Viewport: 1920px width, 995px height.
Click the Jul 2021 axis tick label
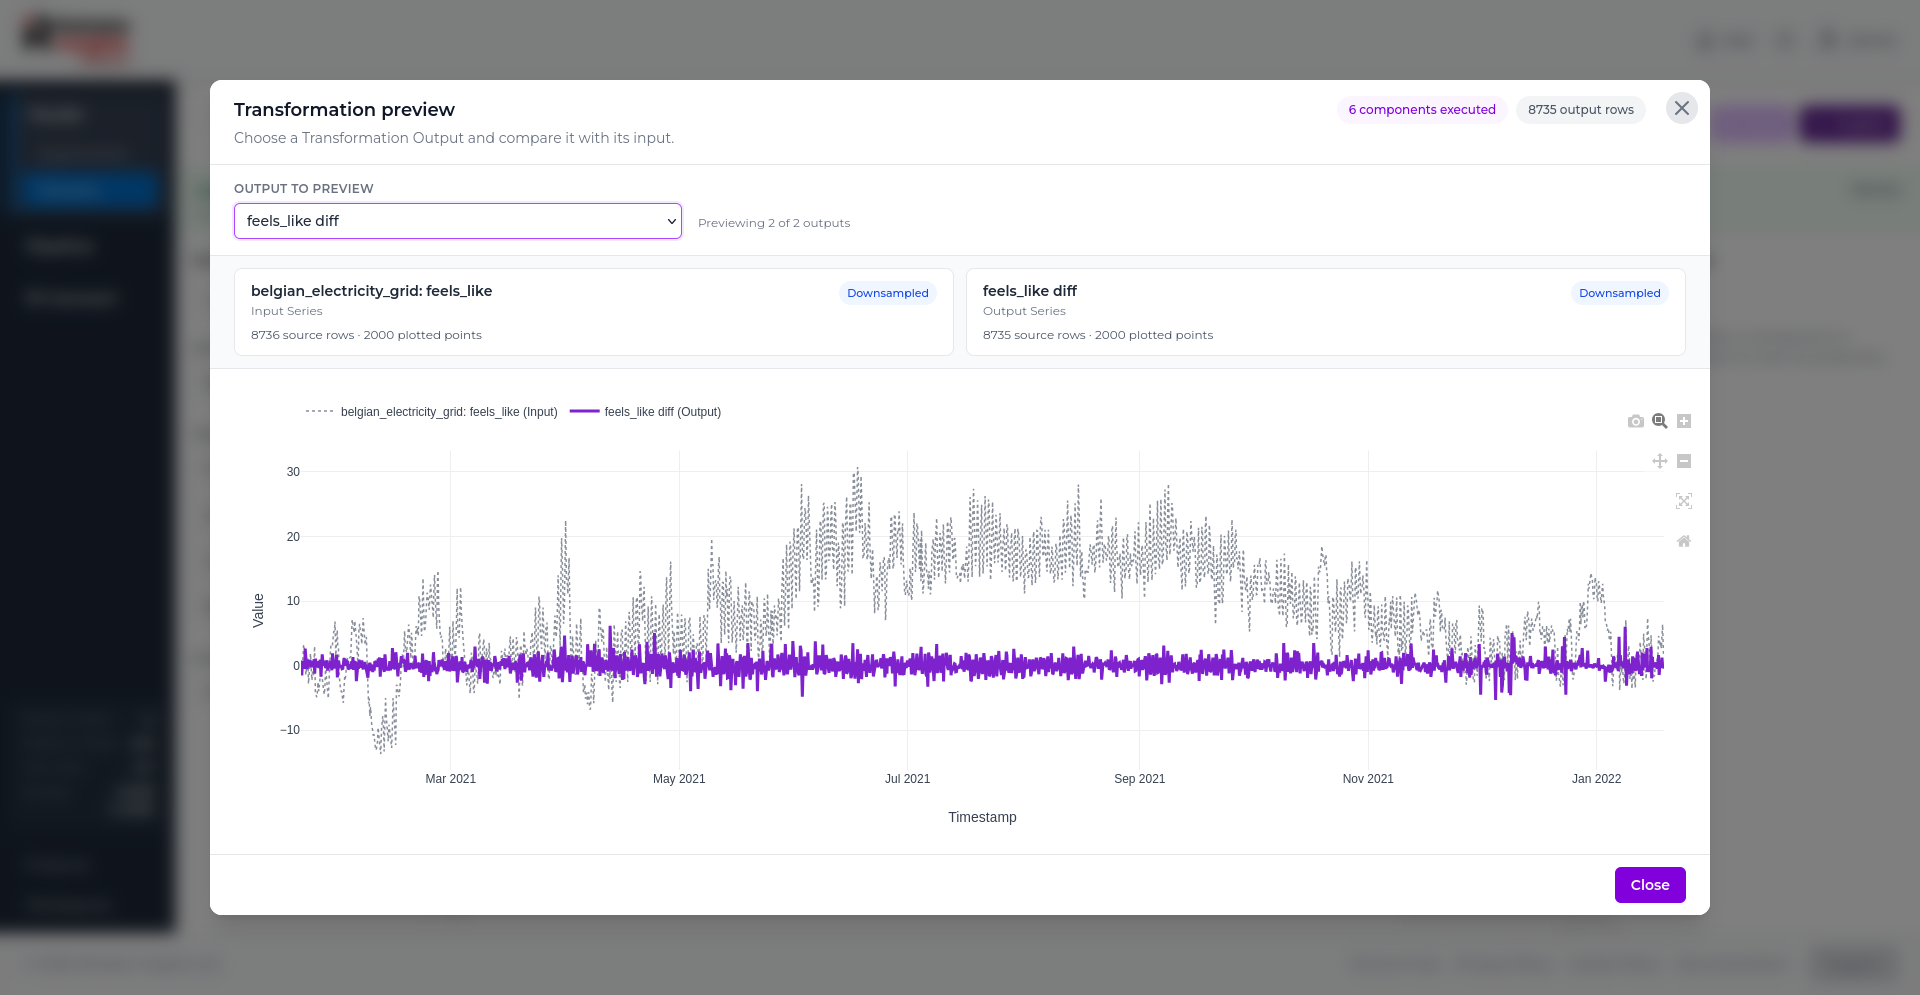(907, 779)
